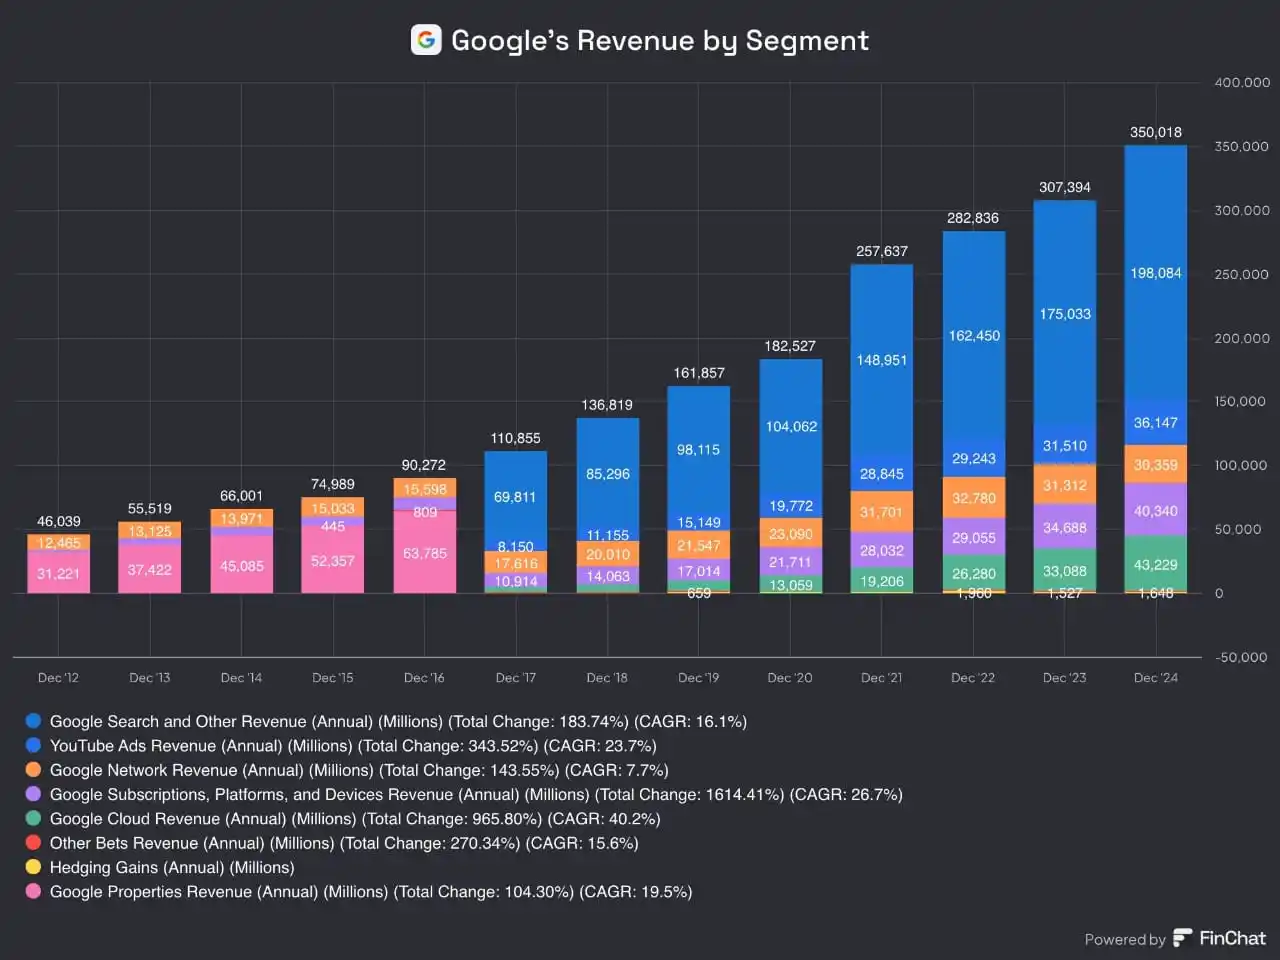Hide the Google Network Revenue orange legend dot

(x=33, y=770)
